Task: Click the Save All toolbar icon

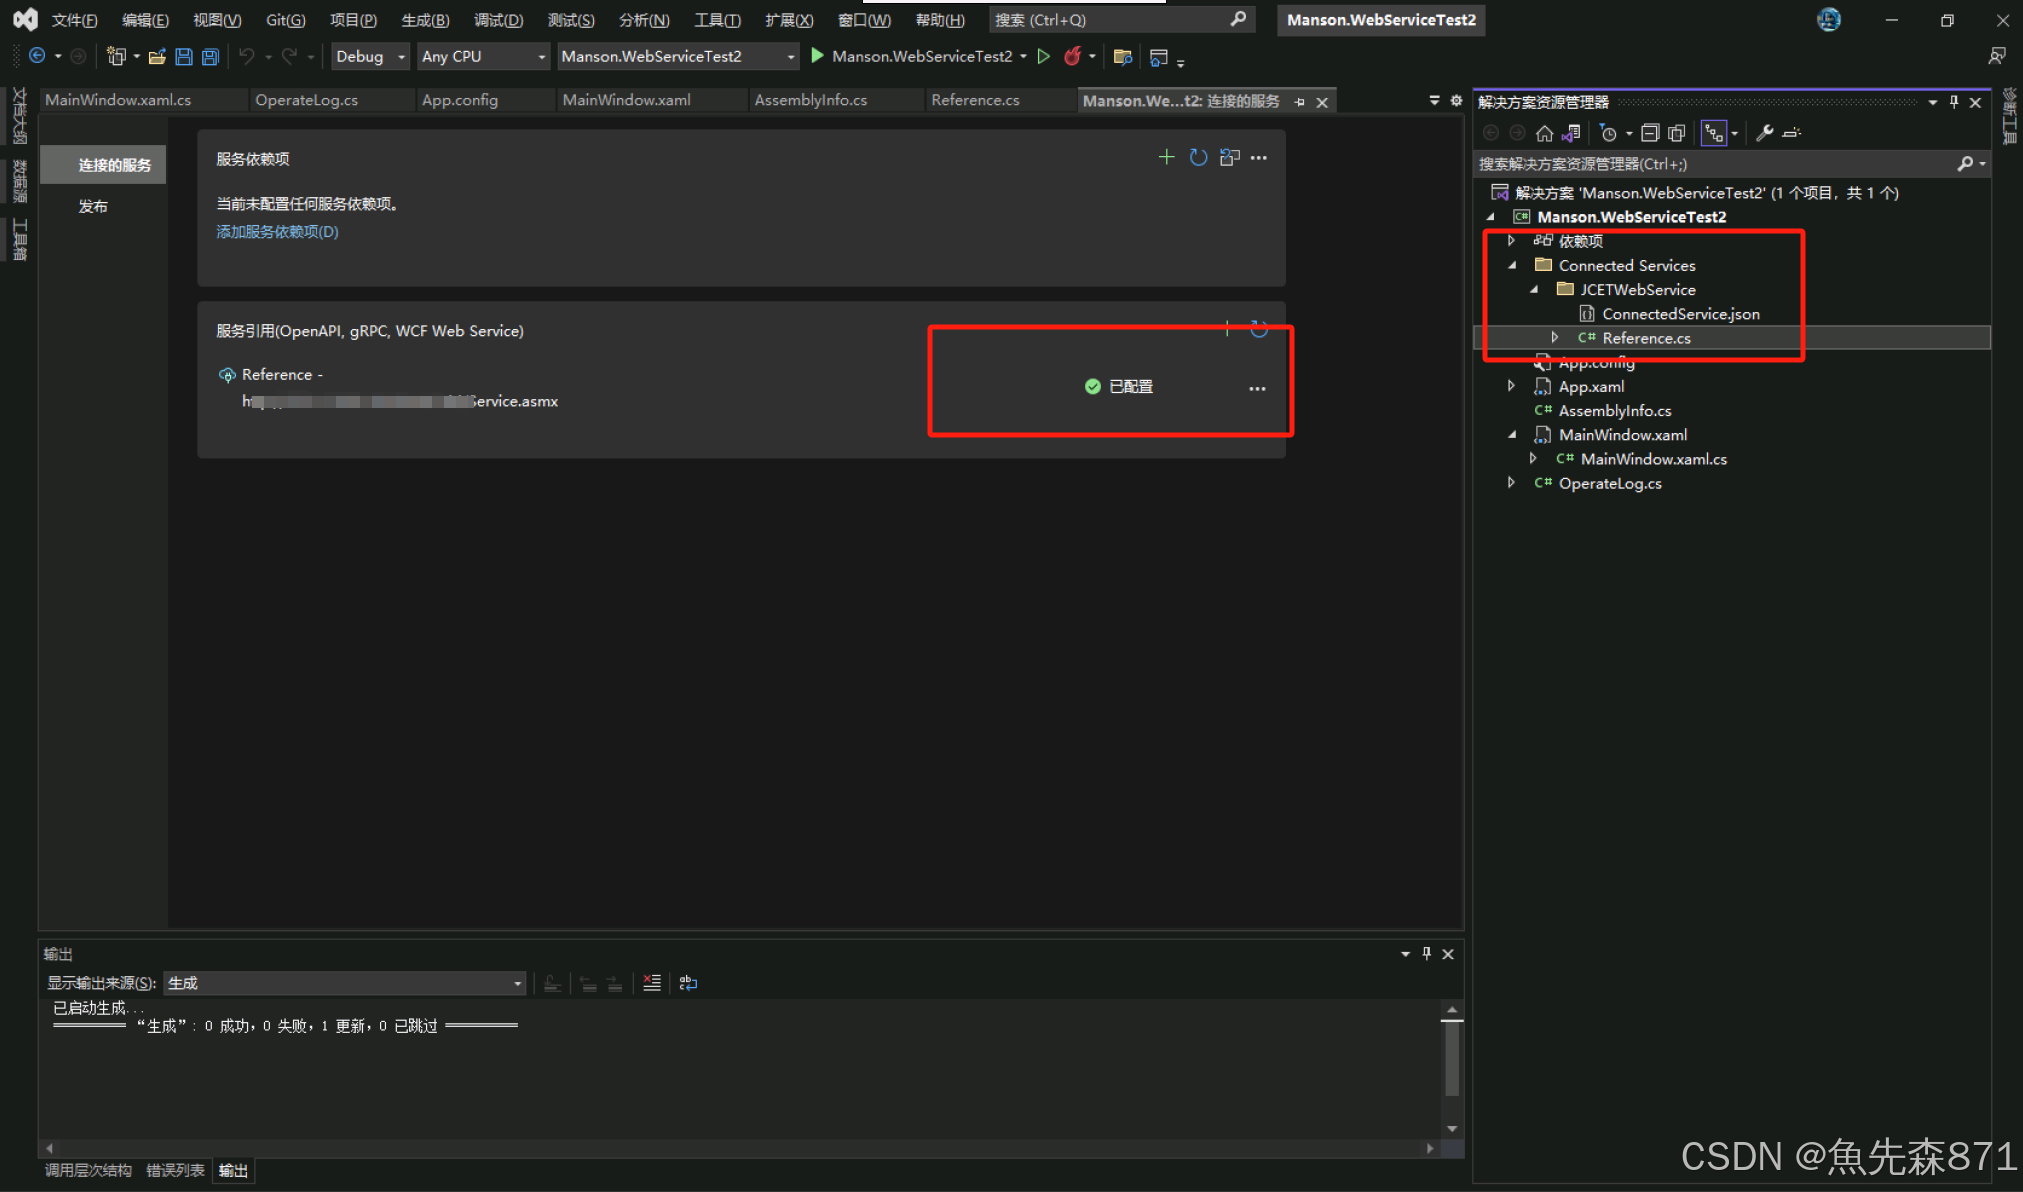Action: point(210,57)
